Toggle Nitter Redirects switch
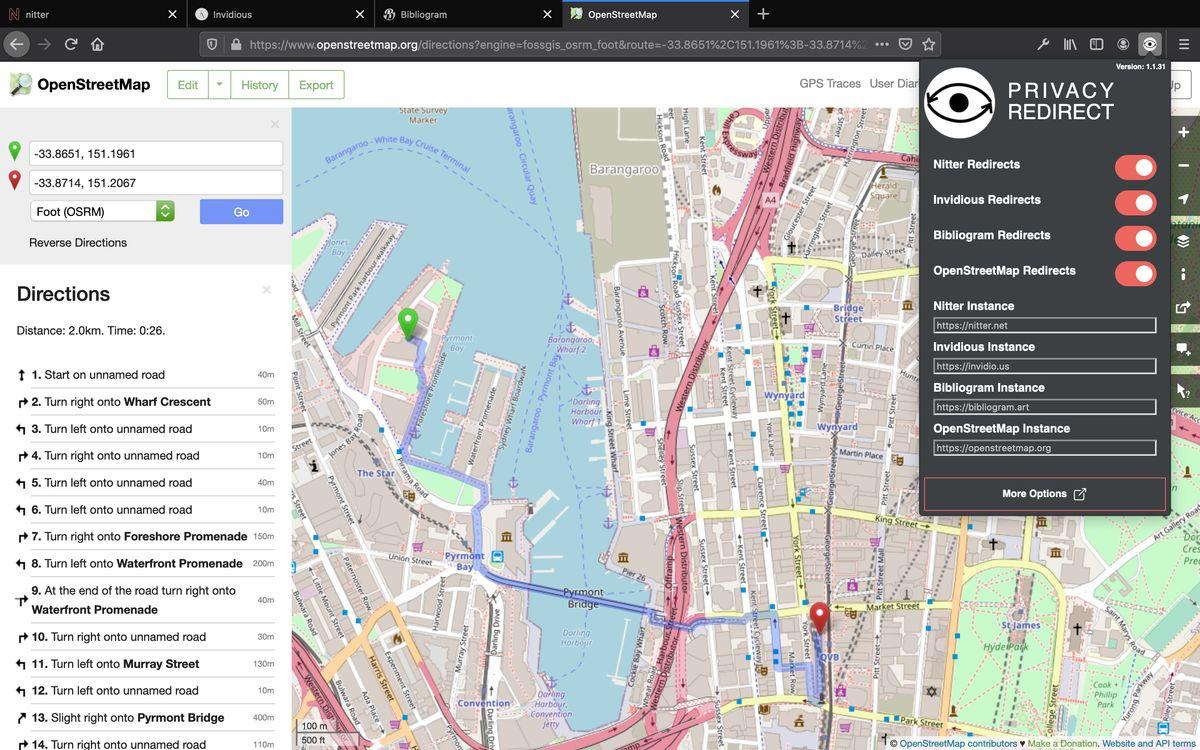 [x=1135, y=167]
